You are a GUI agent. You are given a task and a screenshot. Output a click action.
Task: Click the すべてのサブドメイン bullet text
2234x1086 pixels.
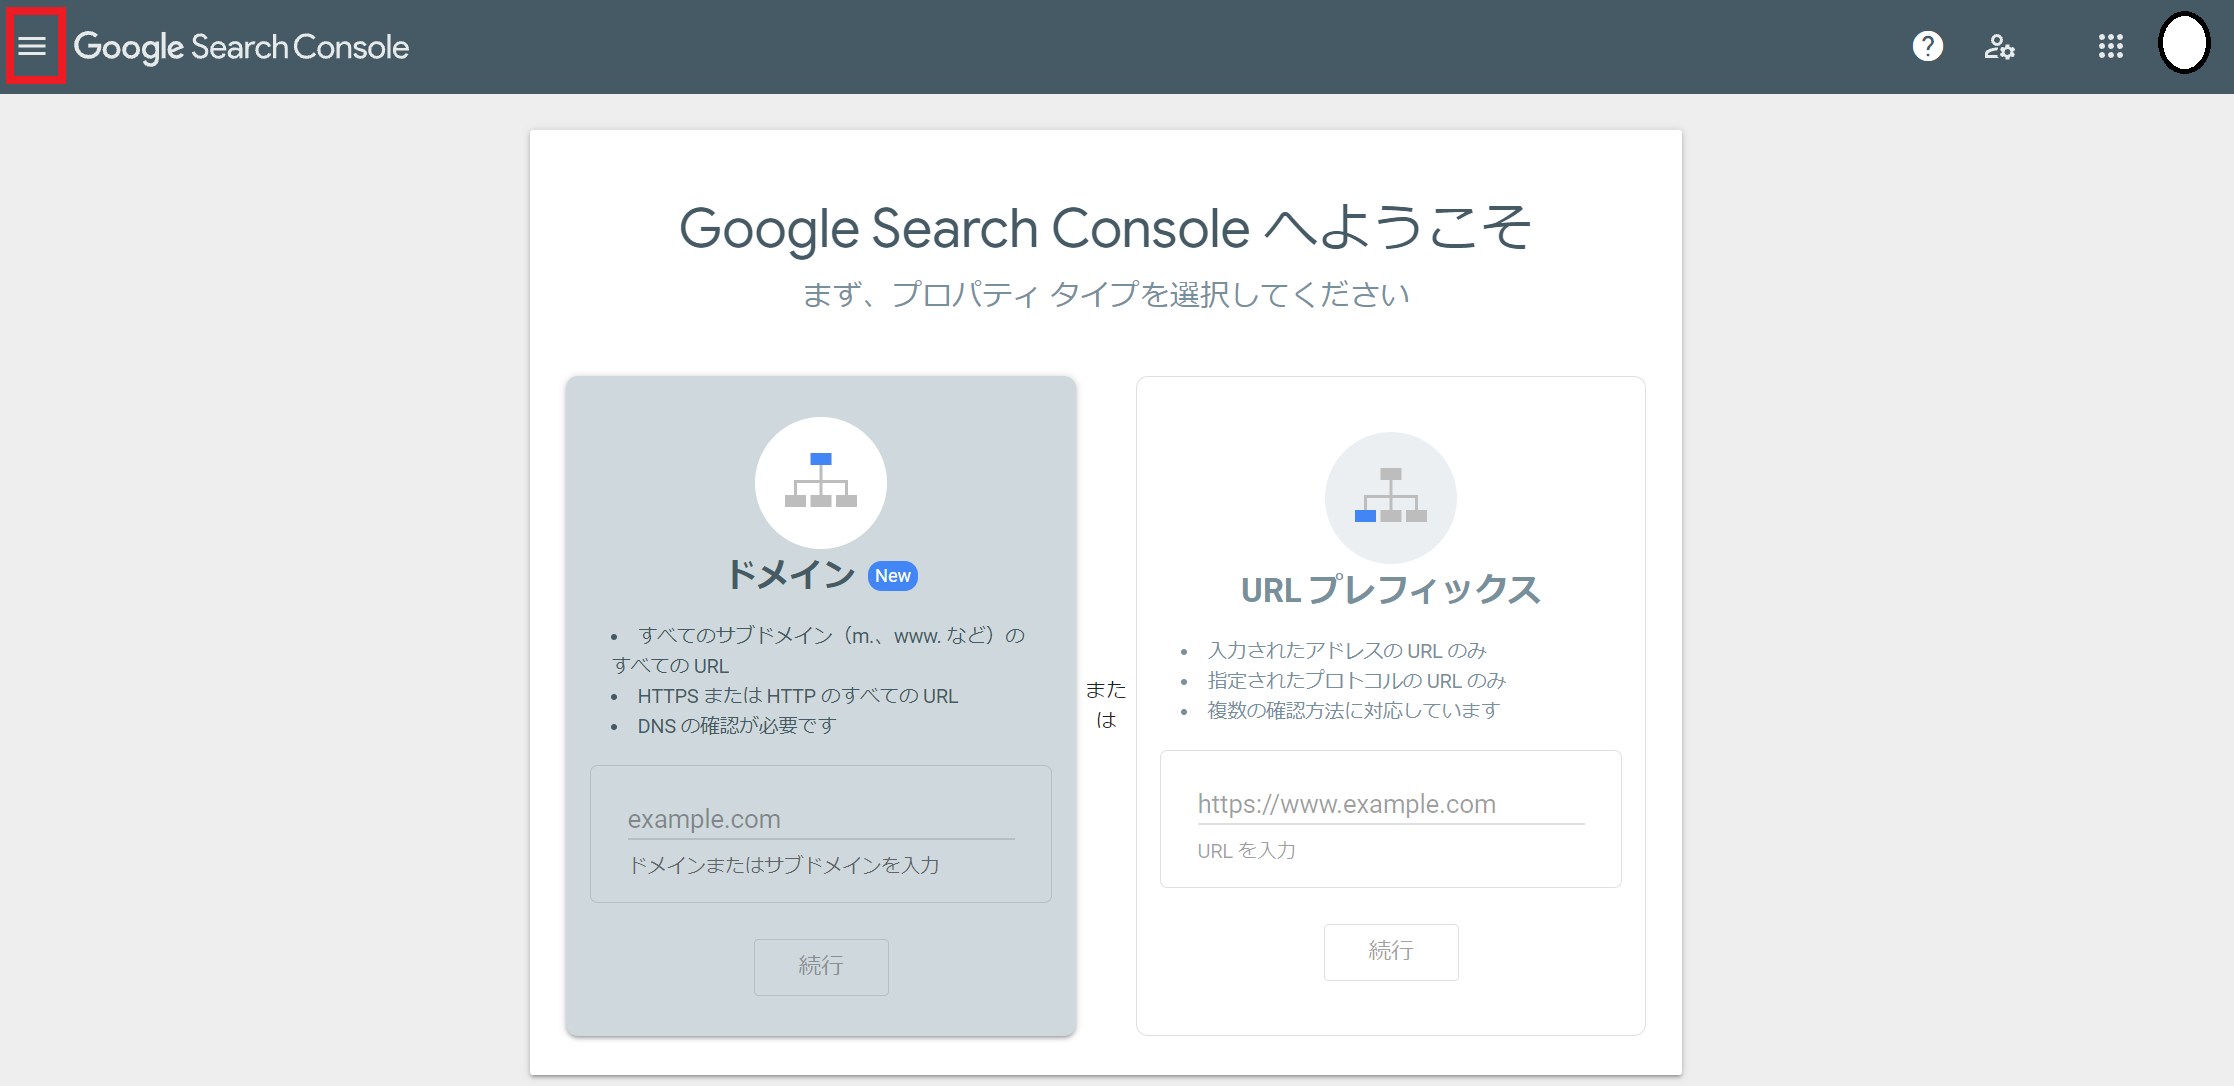click(x=819, y=651)
